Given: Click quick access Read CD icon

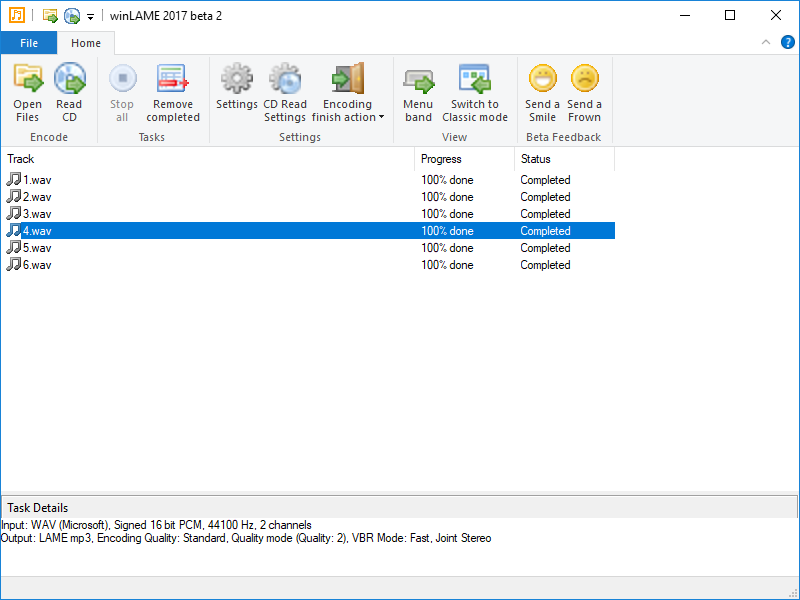Looking at the screenshot, I should 72,16.
